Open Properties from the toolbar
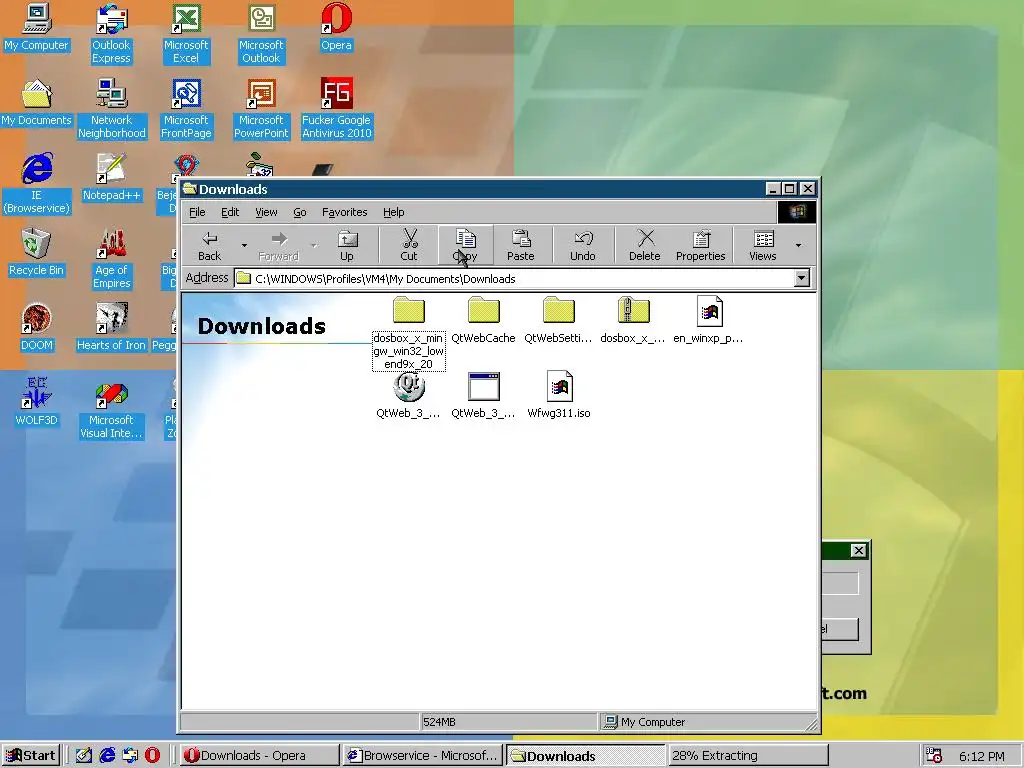The width and height of the screenshot is (1024, 768). tap(701, 245)
